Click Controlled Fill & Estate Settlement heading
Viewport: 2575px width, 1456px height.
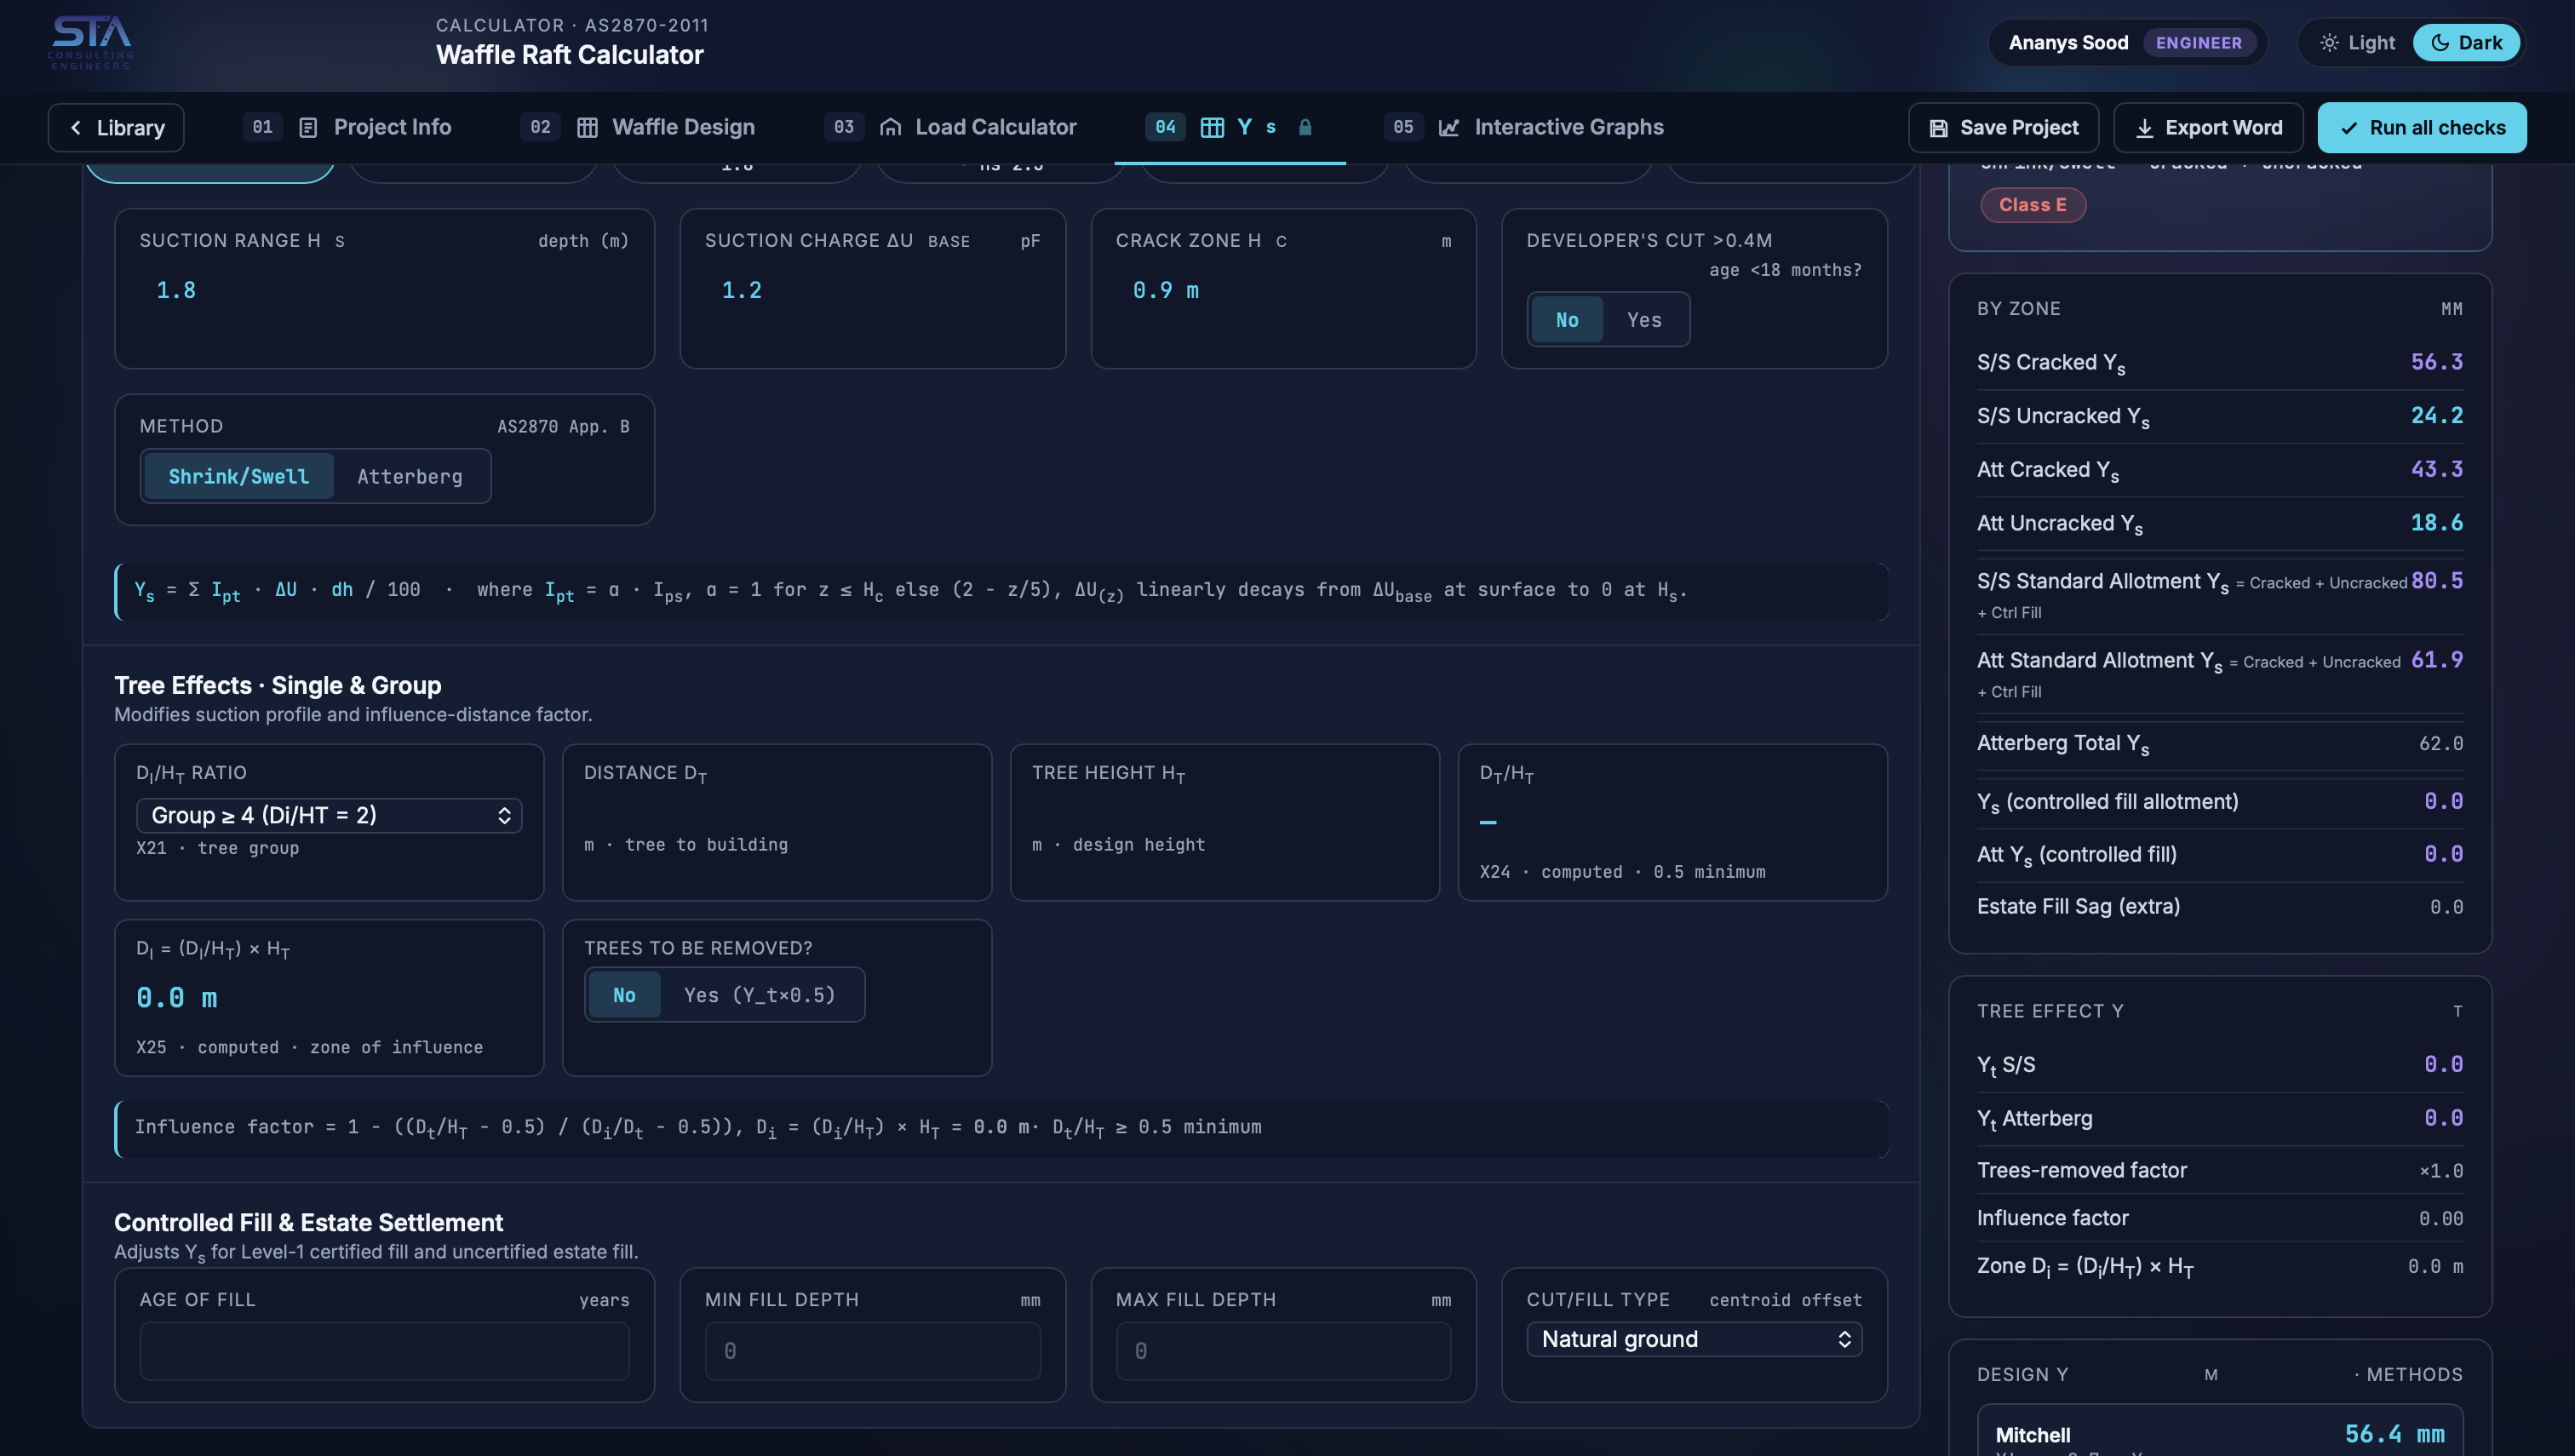tap(308, 1223)
